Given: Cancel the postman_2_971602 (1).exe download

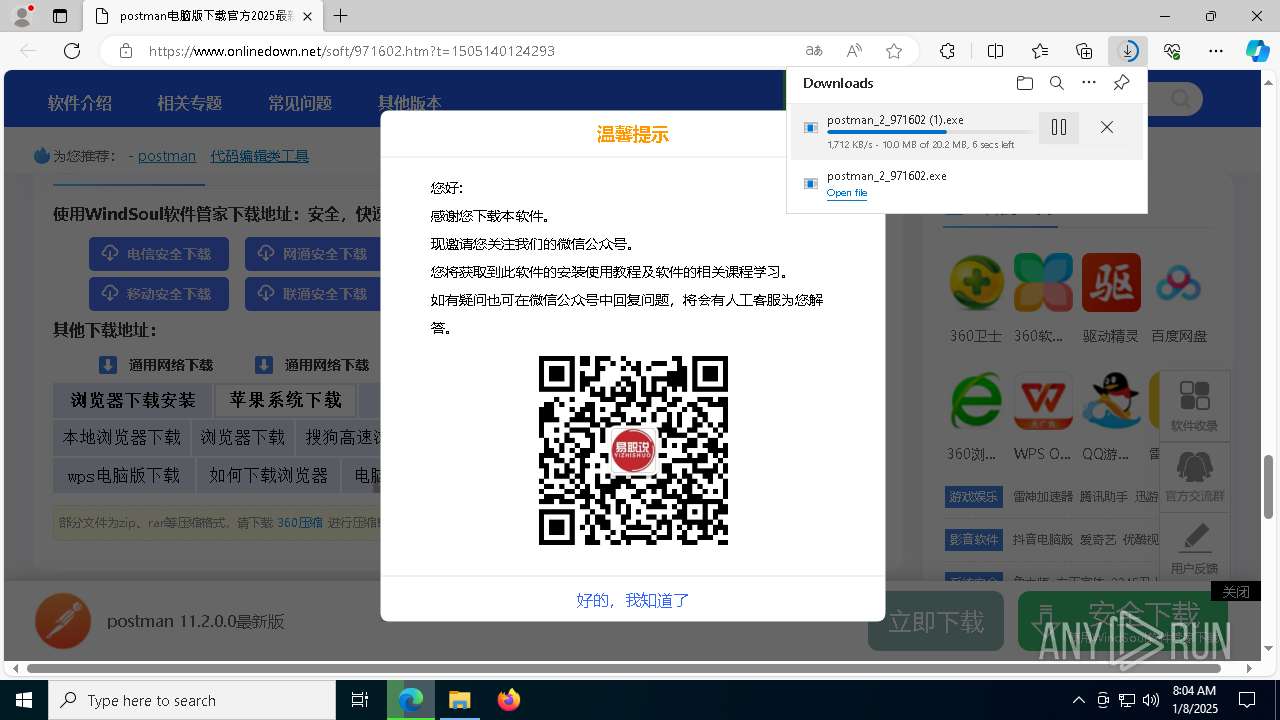Looking at the screenshot, I should coord(1106,127).
